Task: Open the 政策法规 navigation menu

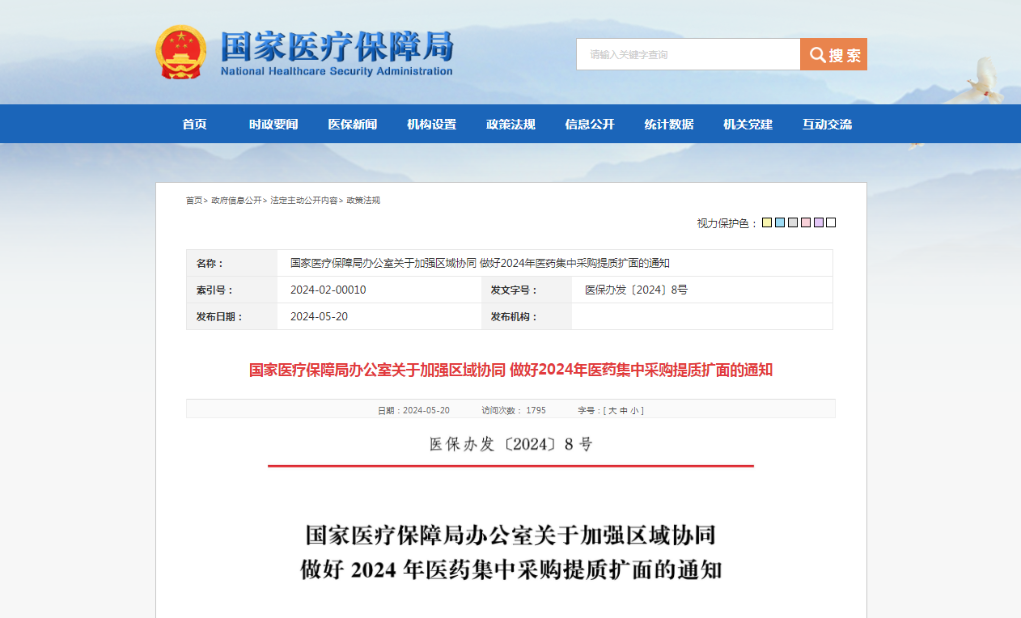Action: [x=510, y=125]
